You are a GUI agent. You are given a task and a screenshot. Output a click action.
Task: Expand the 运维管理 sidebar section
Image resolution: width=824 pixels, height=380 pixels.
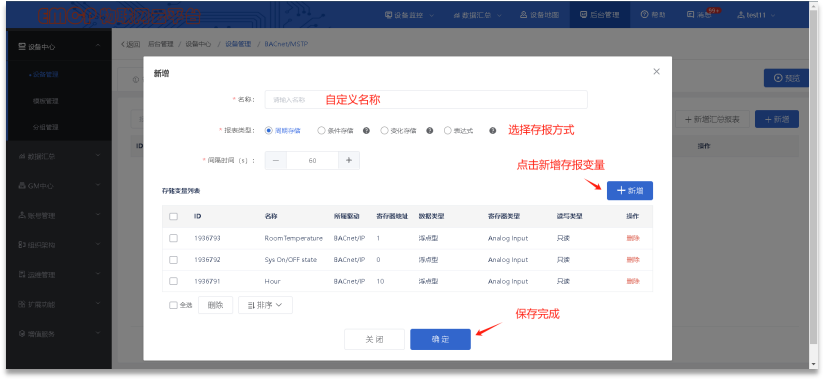[98, 275]
